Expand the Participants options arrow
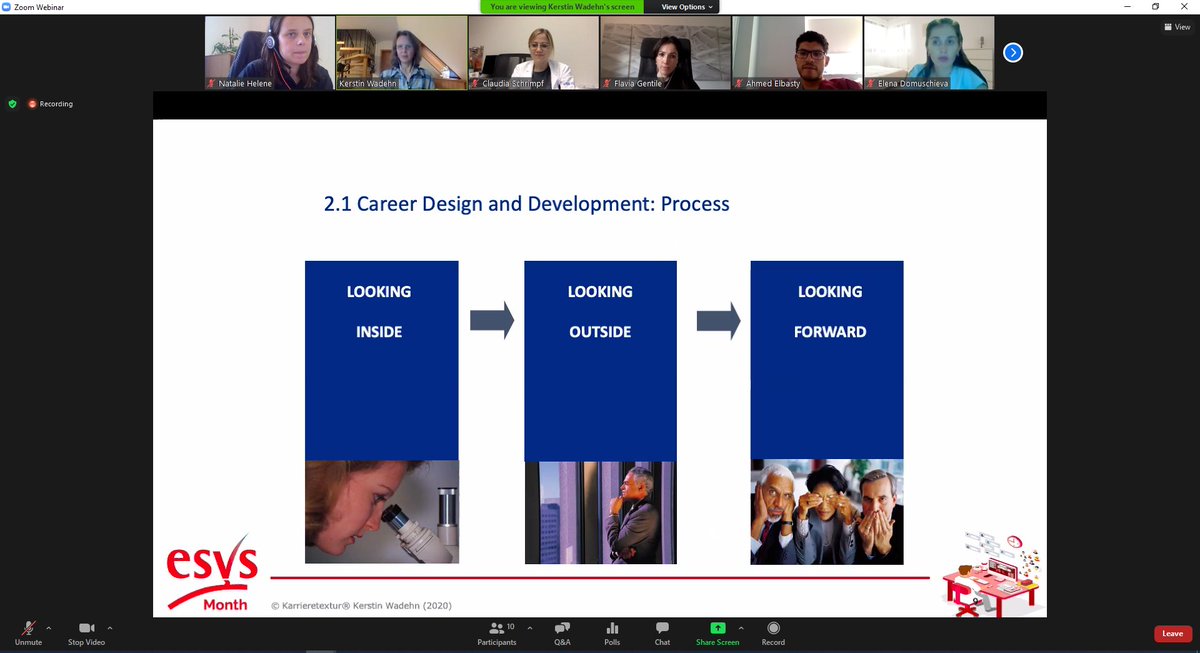 (x=529, y=628)
